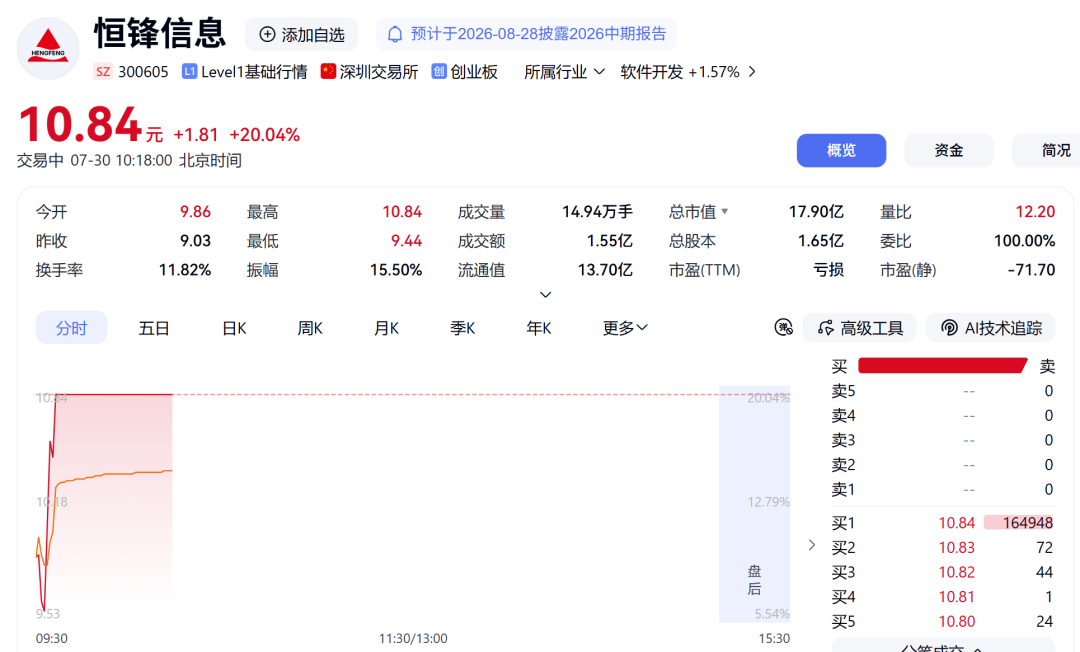The height and width of the screenshot is (652, 1080).
Task: Open 更多 chart period dropdown
Action: pyautogui.click(x=625, y=328)
